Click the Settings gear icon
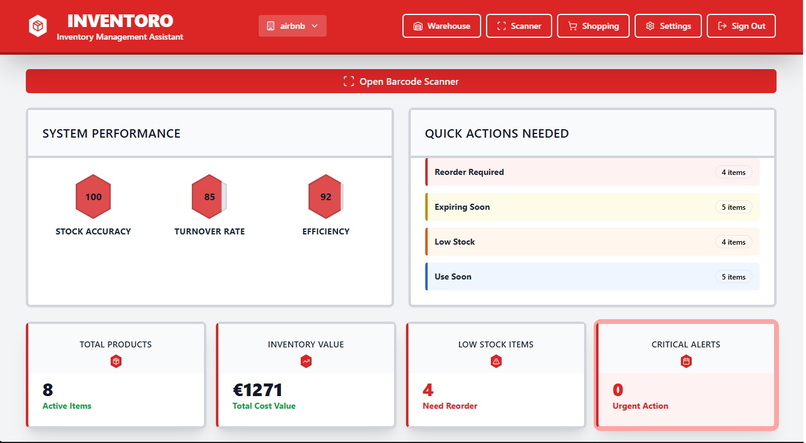The image size is (806, 443). pos(650,26)
